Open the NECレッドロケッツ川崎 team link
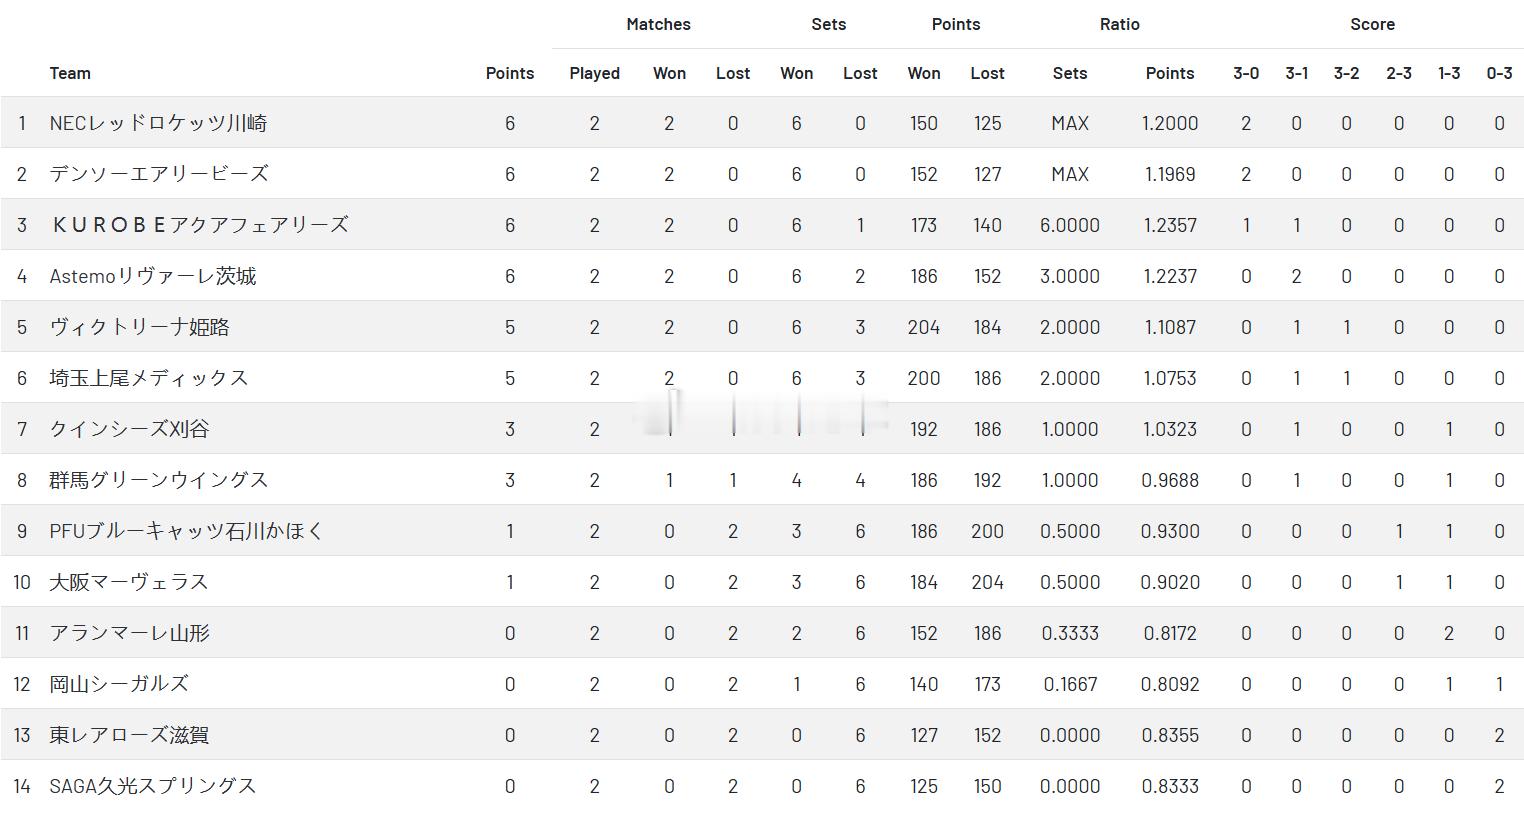Screen dimensions: 1524x822 click(x=158, y=123)
